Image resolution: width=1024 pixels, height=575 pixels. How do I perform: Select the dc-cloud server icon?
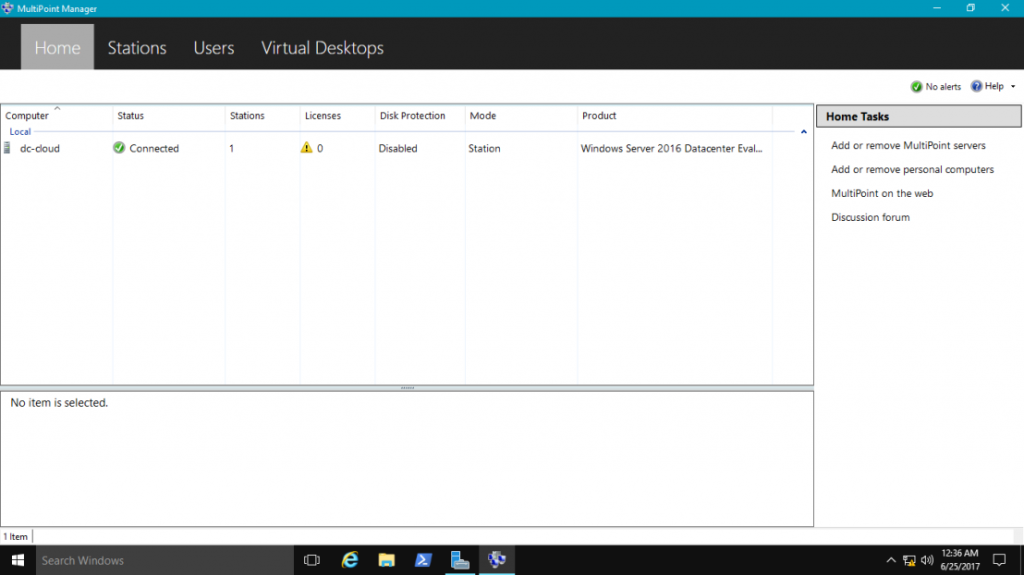click(x=7, y=148)
